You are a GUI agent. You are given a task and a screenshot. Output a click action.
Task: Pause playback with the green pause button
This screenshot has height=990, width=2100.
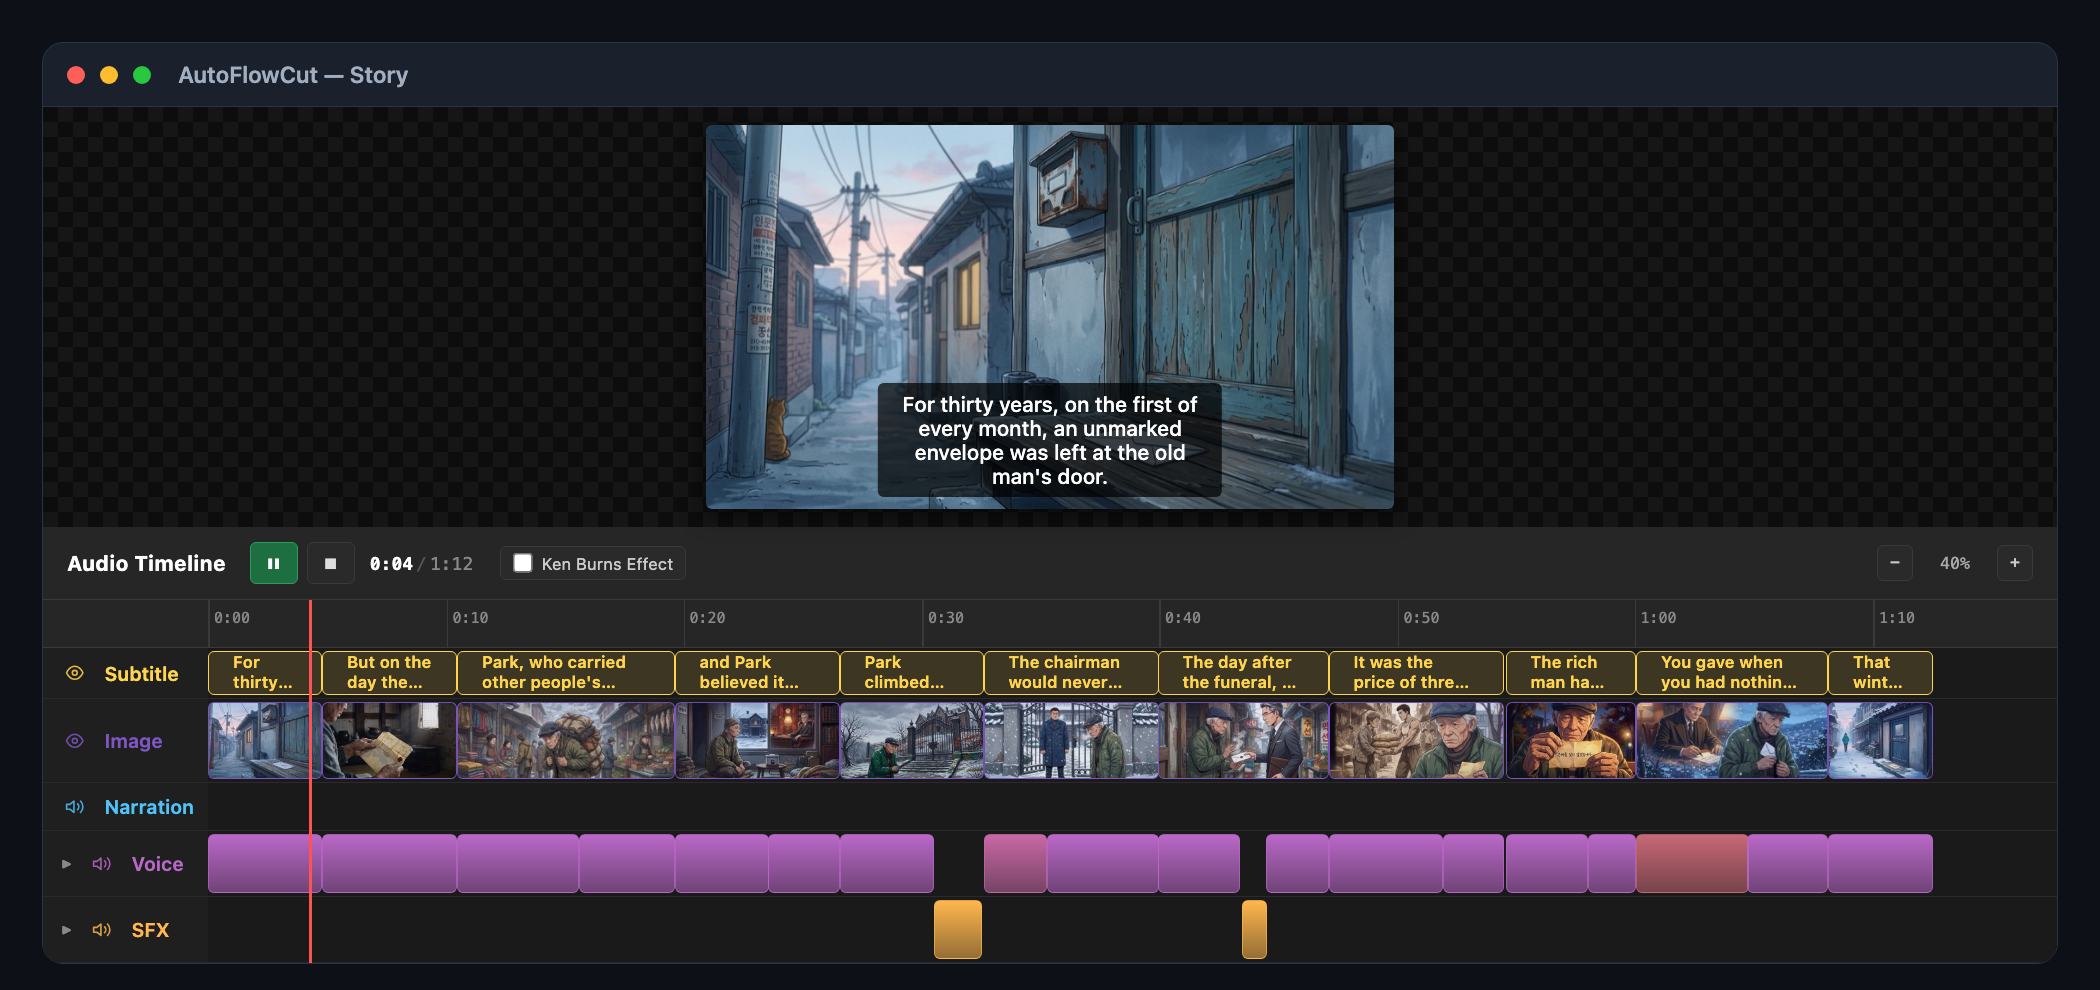coord(273,563)
